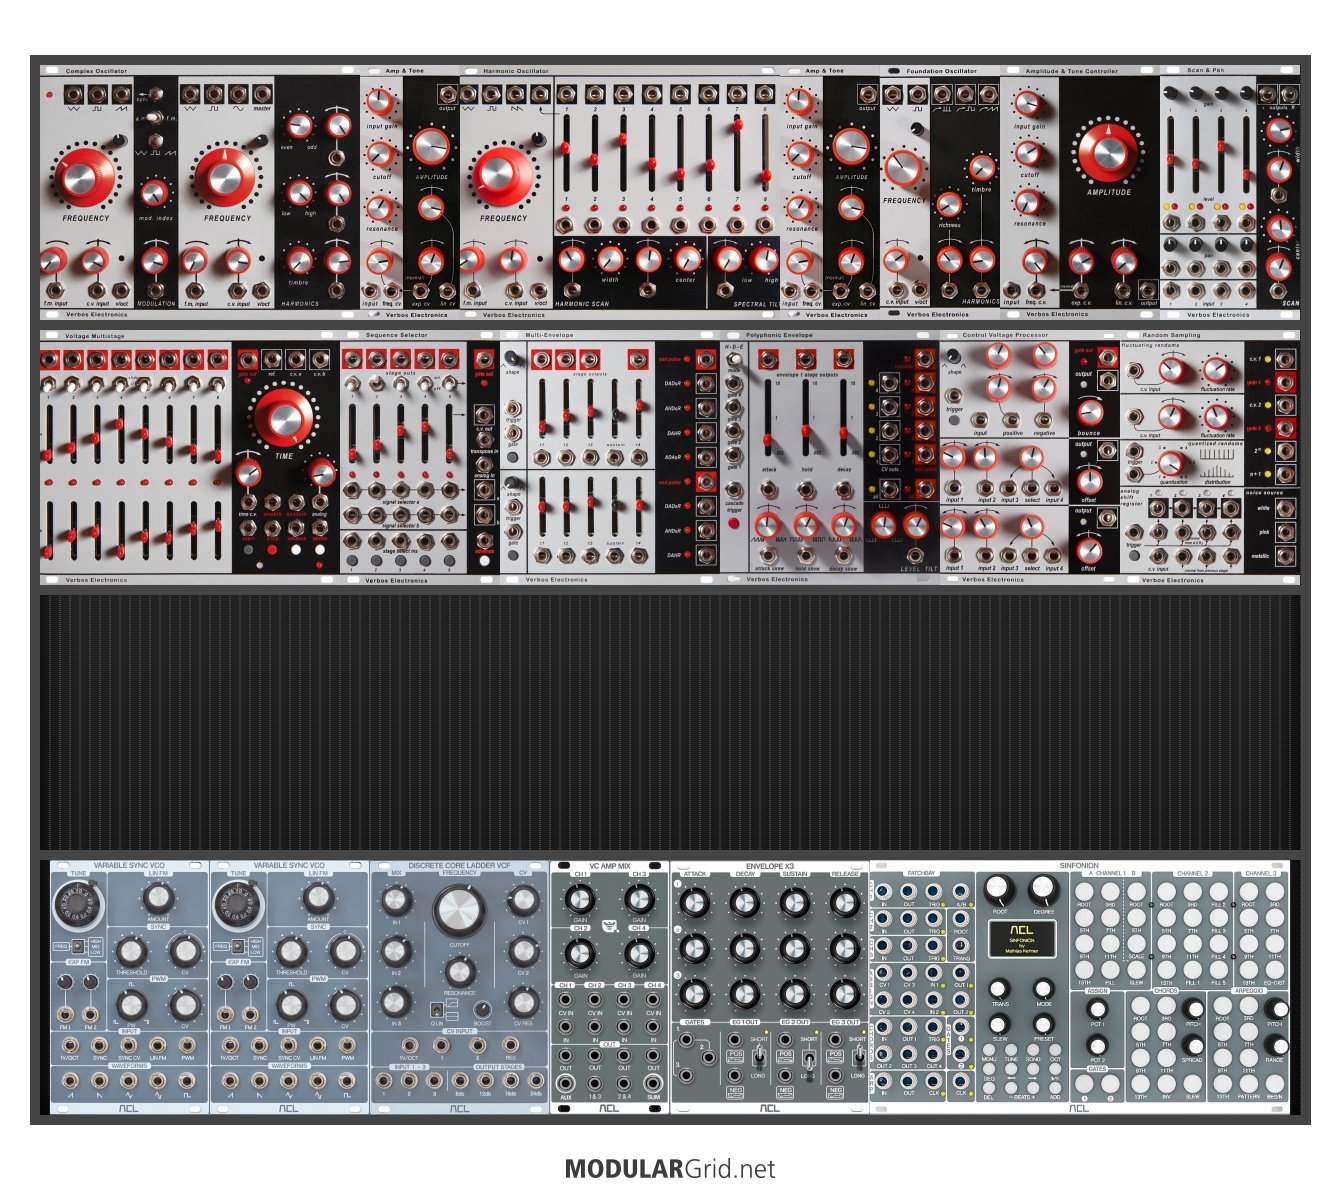Viewport: 1341px width, 1190px height.
Task: Click the CH 4 GAIN knob on VC AMP MIX
Action: pyautogui.click(x=639, y=953)
